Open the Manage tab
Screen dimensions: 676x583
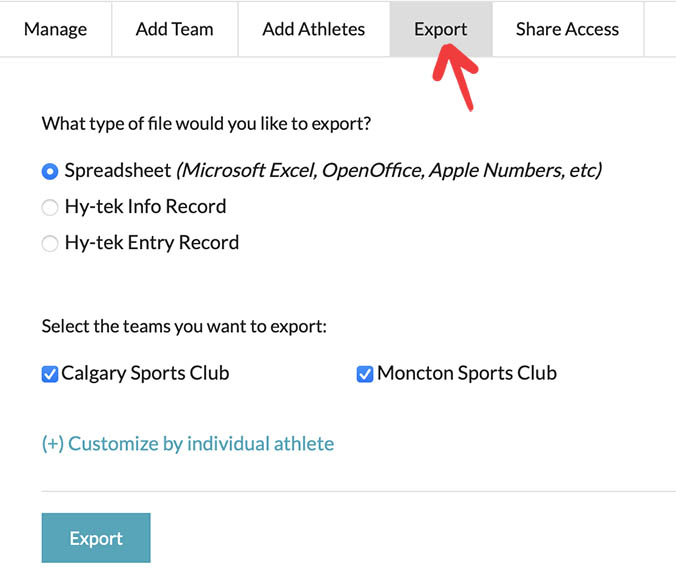tap(55, 28)
